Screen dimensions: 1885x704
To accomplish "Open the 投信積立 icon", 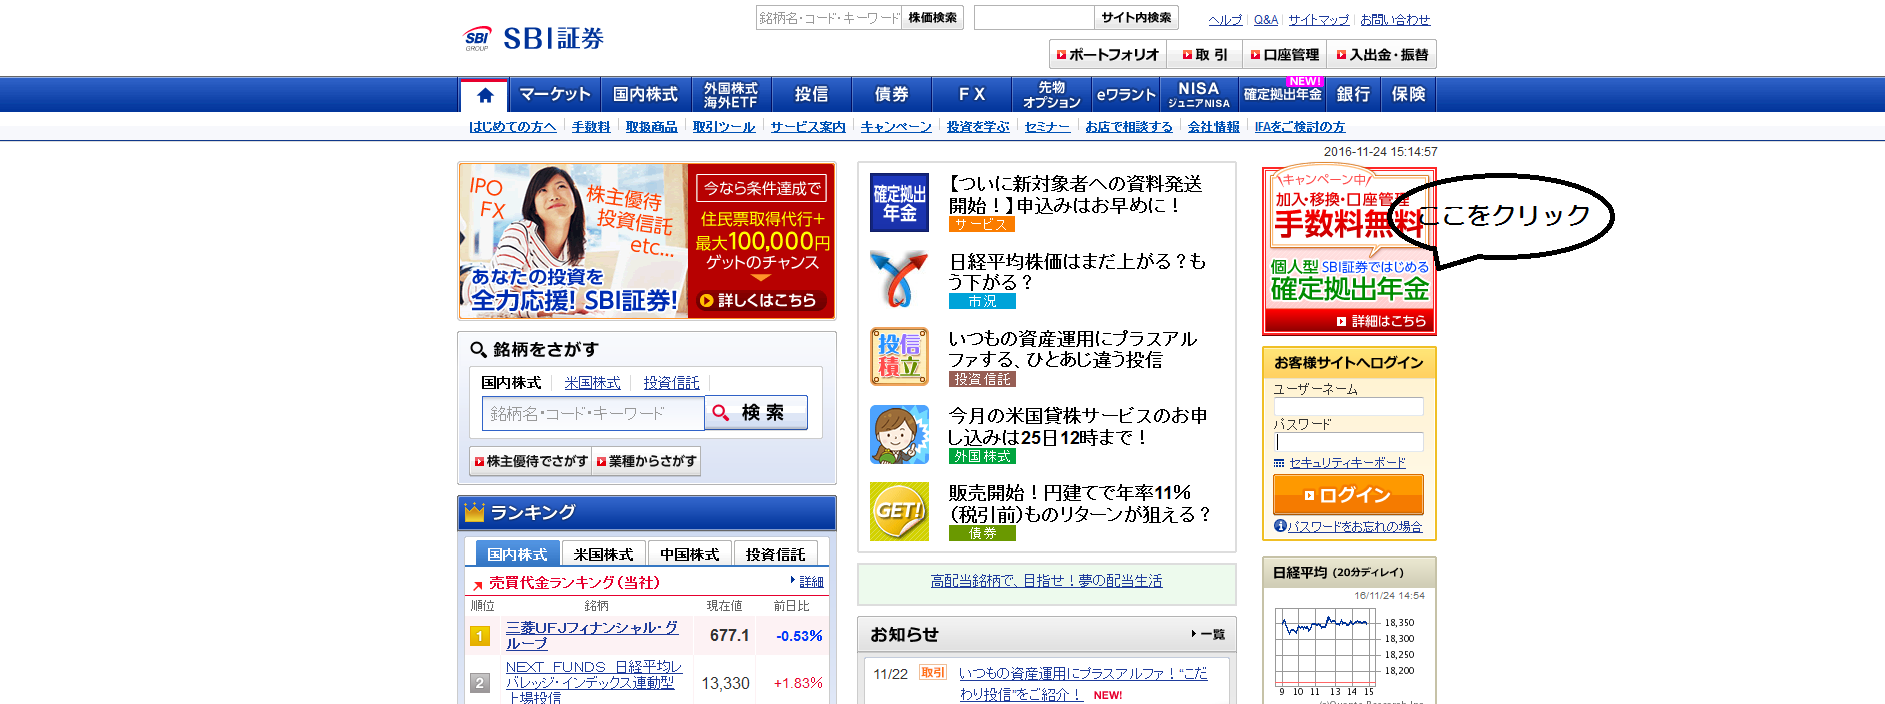I will [899, 357].
